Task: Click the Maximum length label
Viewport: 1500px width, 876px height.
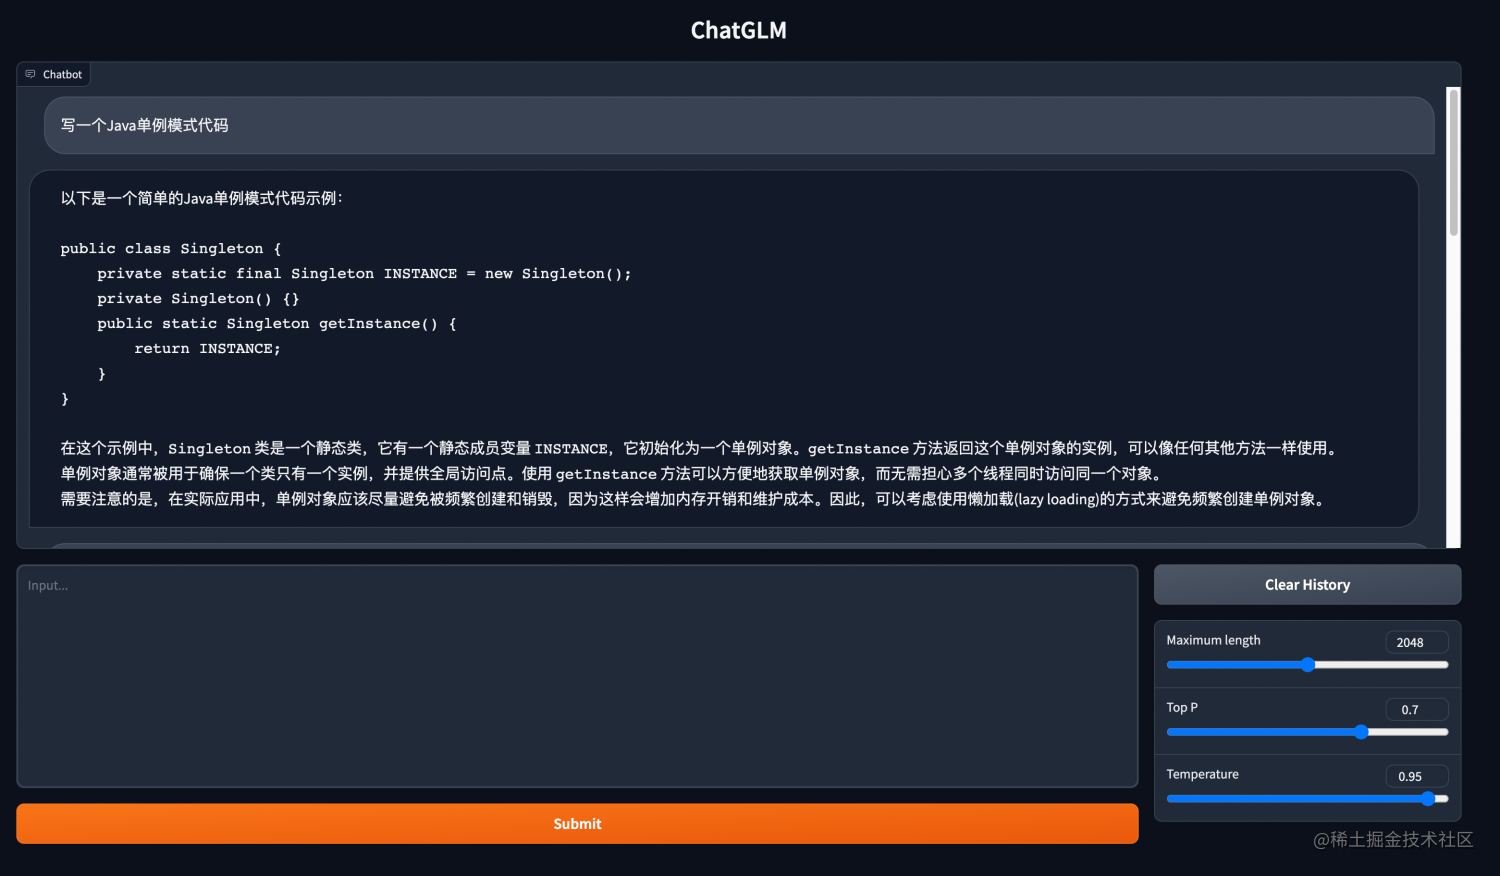Action: [x=1213, y=640]
